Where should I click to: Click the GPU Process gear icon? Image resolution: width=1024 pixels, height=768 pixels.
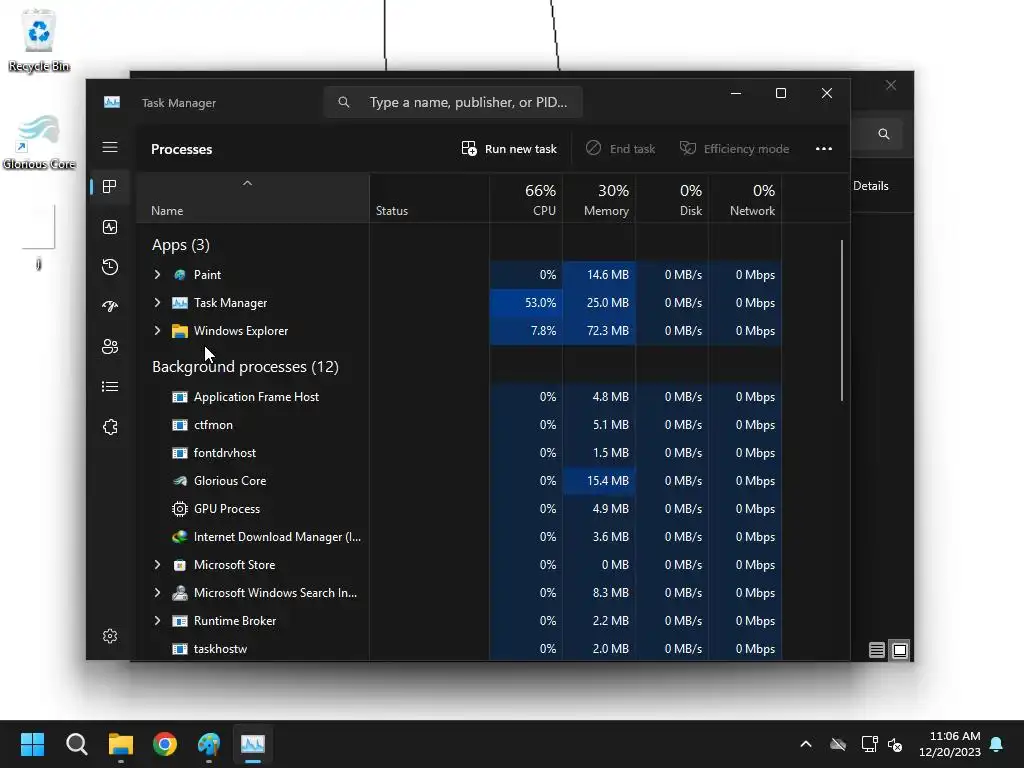[180, 509]
